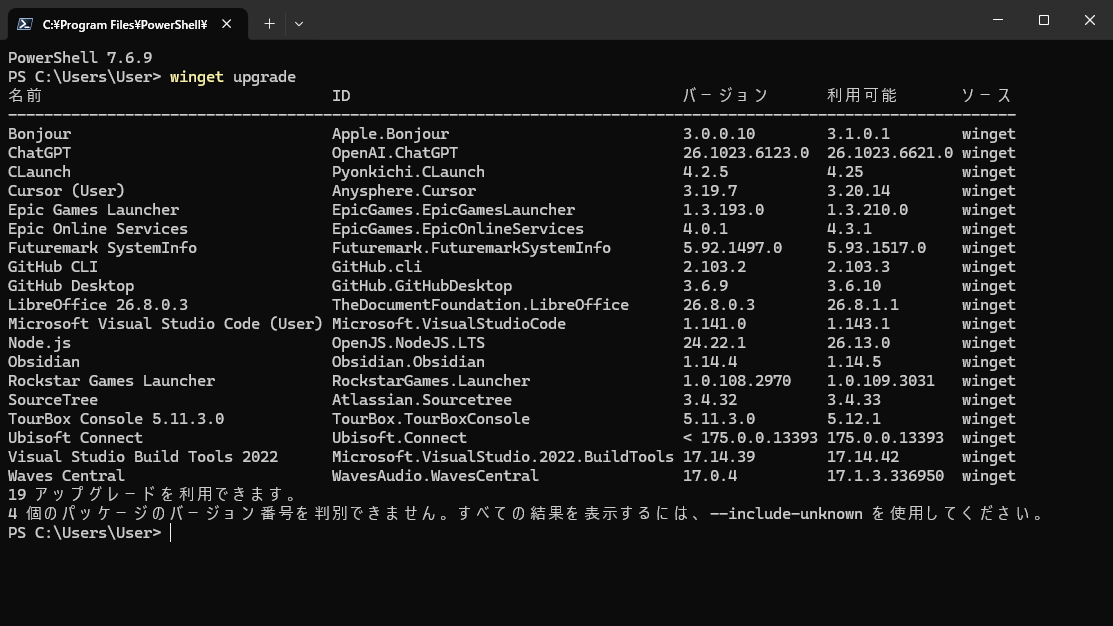The image size is (1113, 626).
Task: Open the new-tab profile dropdown arrow
Action: tap(299, 24)
